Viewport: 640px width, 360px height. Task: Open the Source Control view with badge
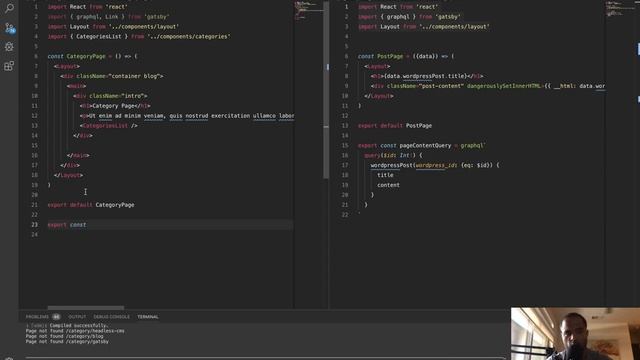pyautogui.click(x=9, y=28)
